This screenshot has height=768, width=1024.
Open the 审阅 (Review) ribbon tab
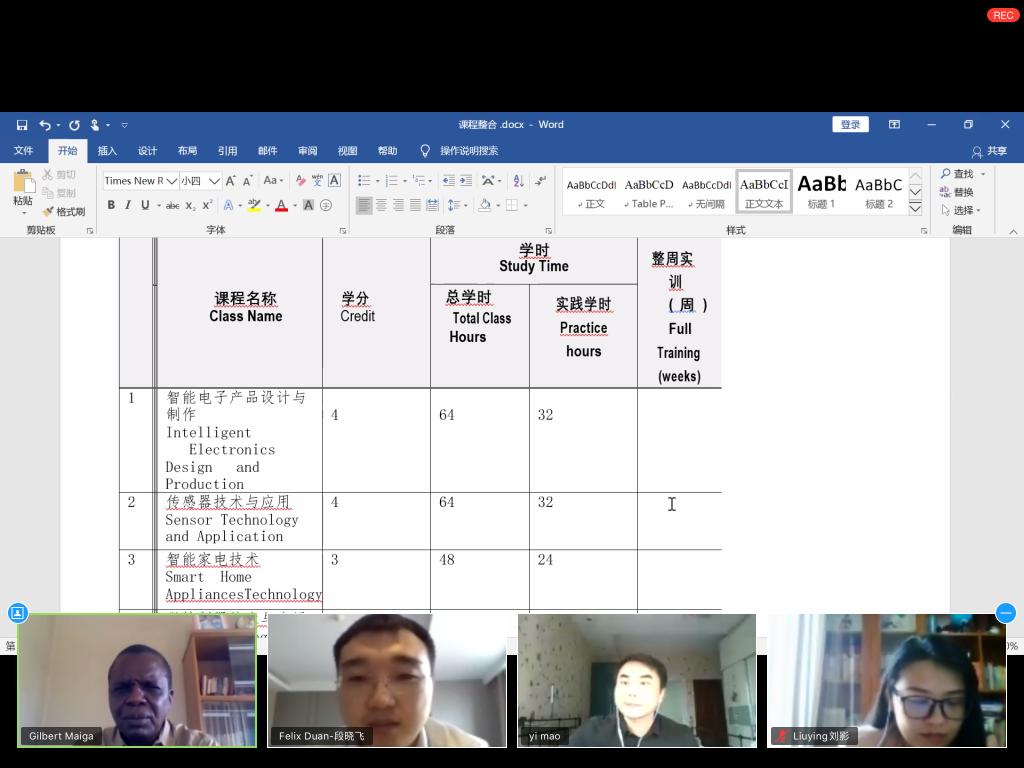pyautogui.click(x=307, y=151)
